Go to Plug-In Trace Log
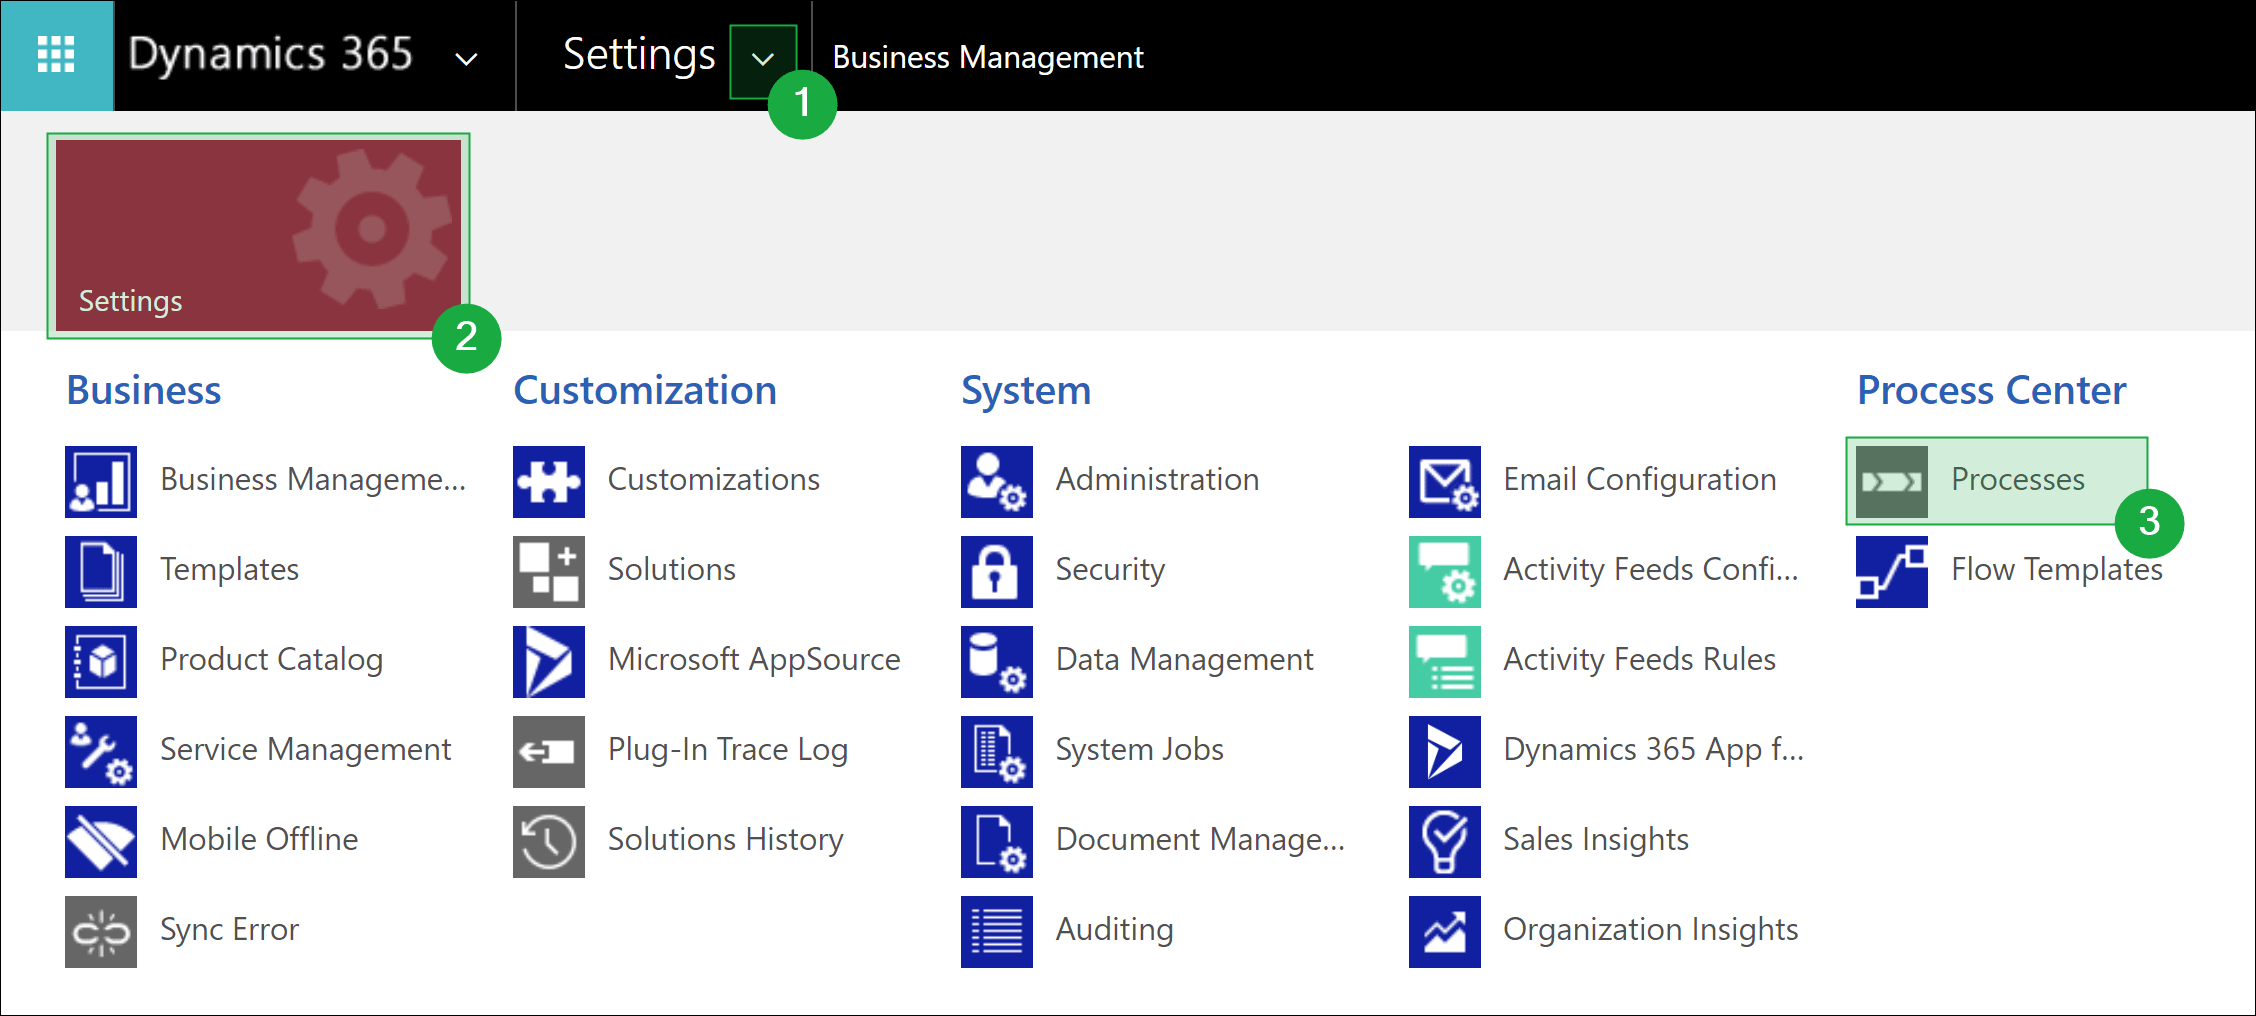Viewport: 2256px width, 1016px height. (x=728, y=750)
